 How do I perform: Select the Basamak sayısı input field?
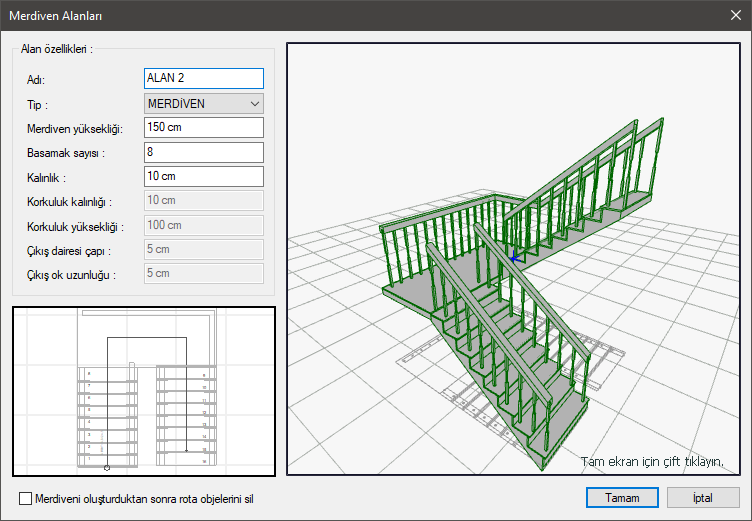click(x=203, y=152)
